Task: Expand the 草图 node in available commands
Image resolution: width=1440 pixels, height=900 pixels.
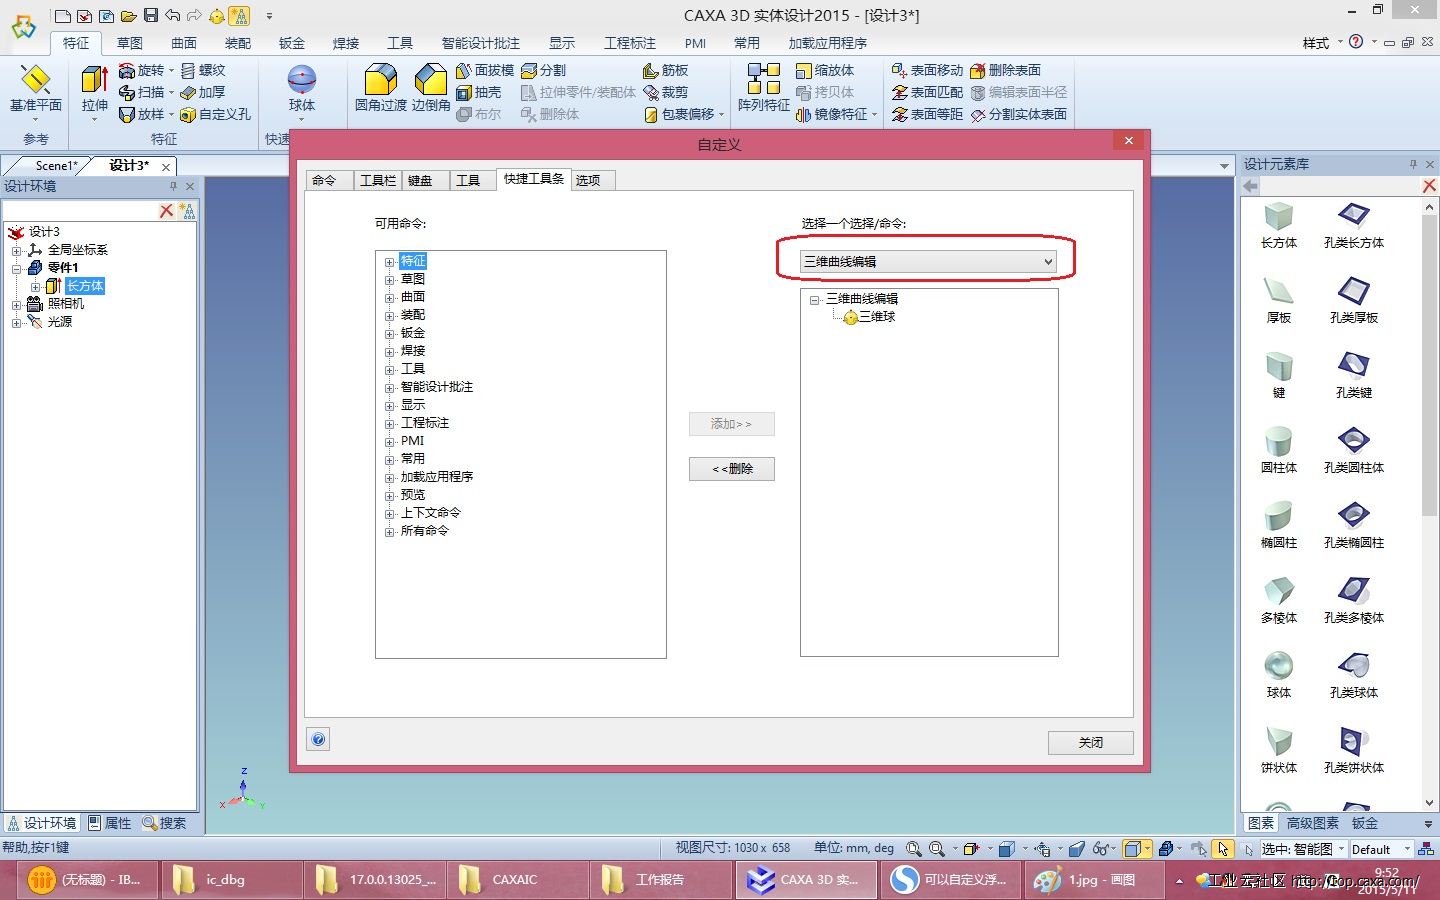Action: (390, 280)
